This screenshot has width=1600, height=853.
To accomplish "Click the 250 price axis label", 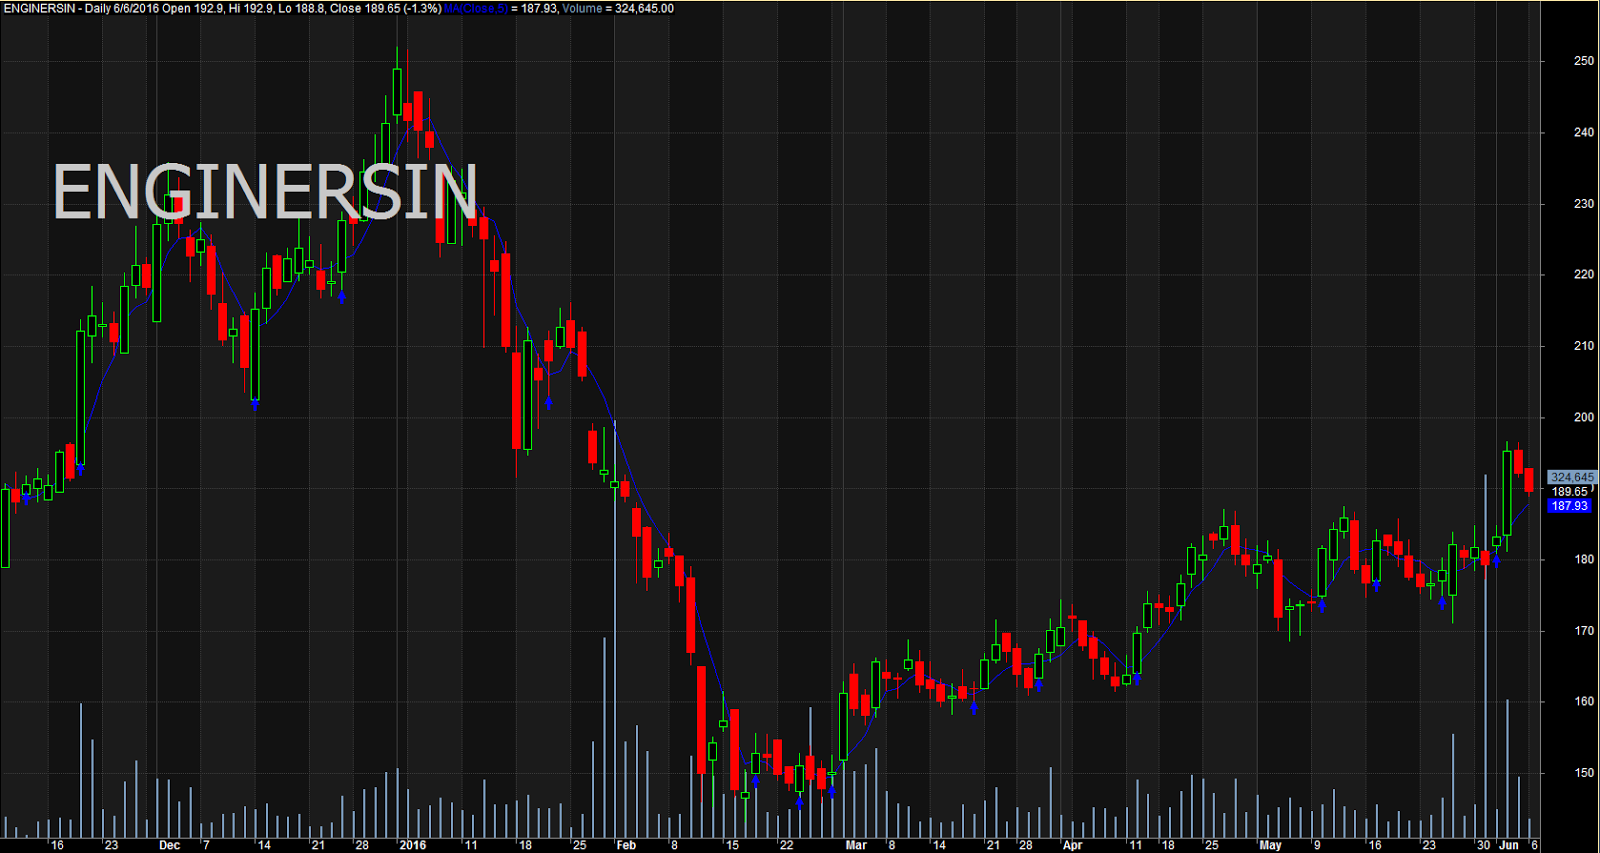I will (1584, 61).
